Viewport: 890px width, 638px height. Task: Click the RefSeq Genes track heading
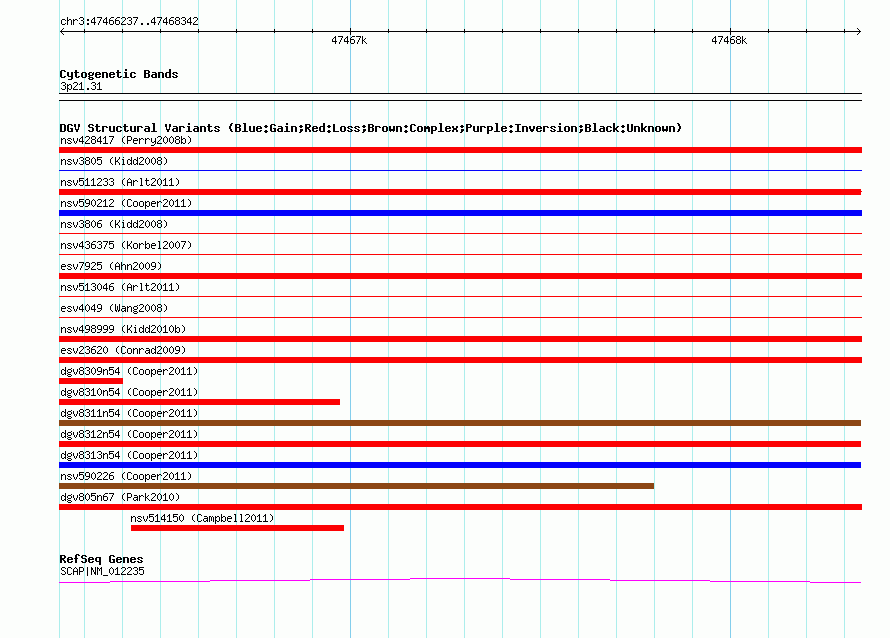point(101,559)
